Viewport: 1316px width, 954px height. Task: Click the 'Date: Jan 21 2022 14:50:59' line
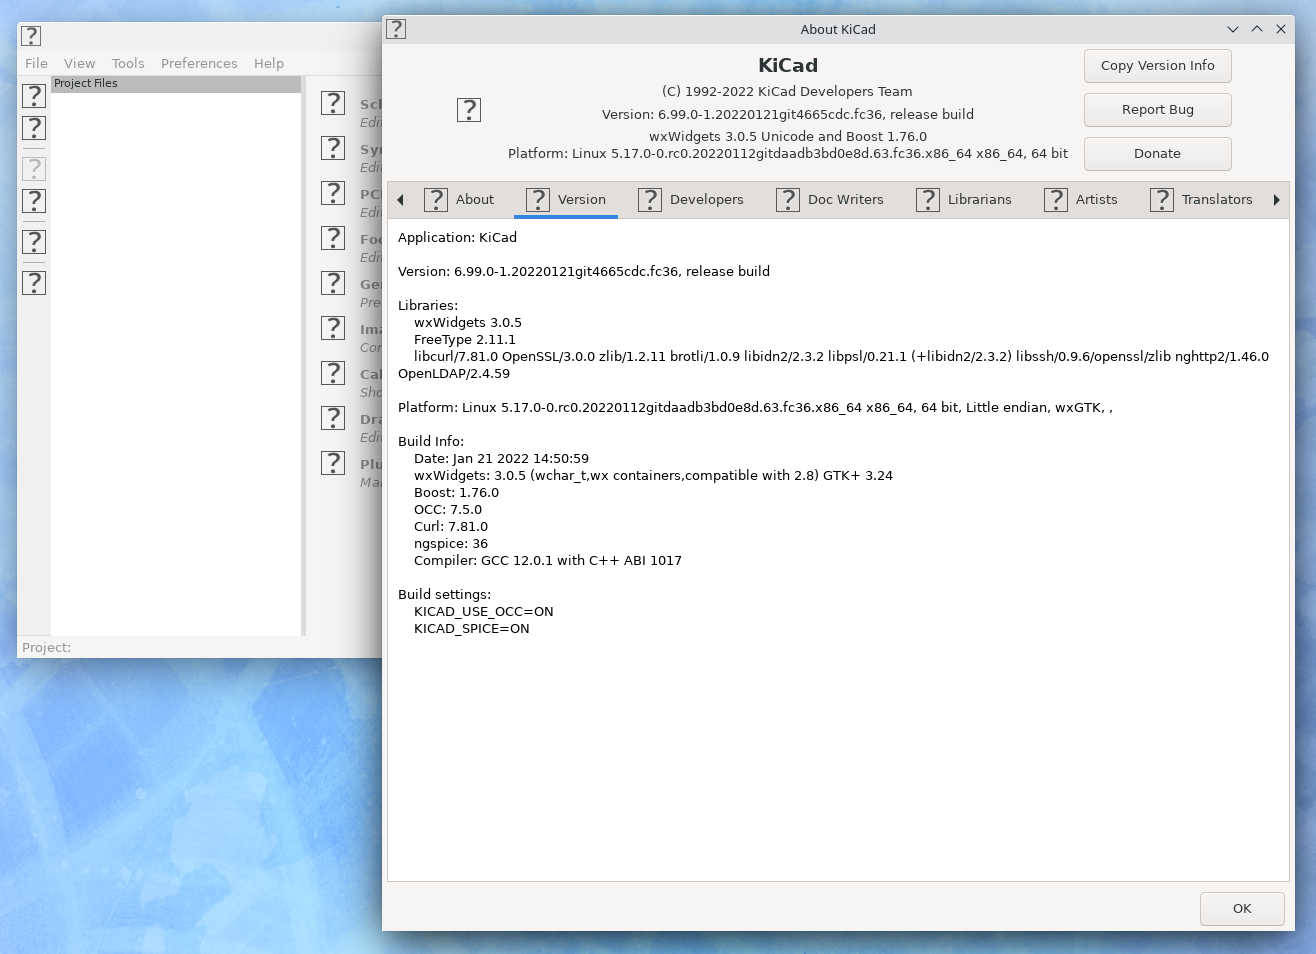coord(501,459)
